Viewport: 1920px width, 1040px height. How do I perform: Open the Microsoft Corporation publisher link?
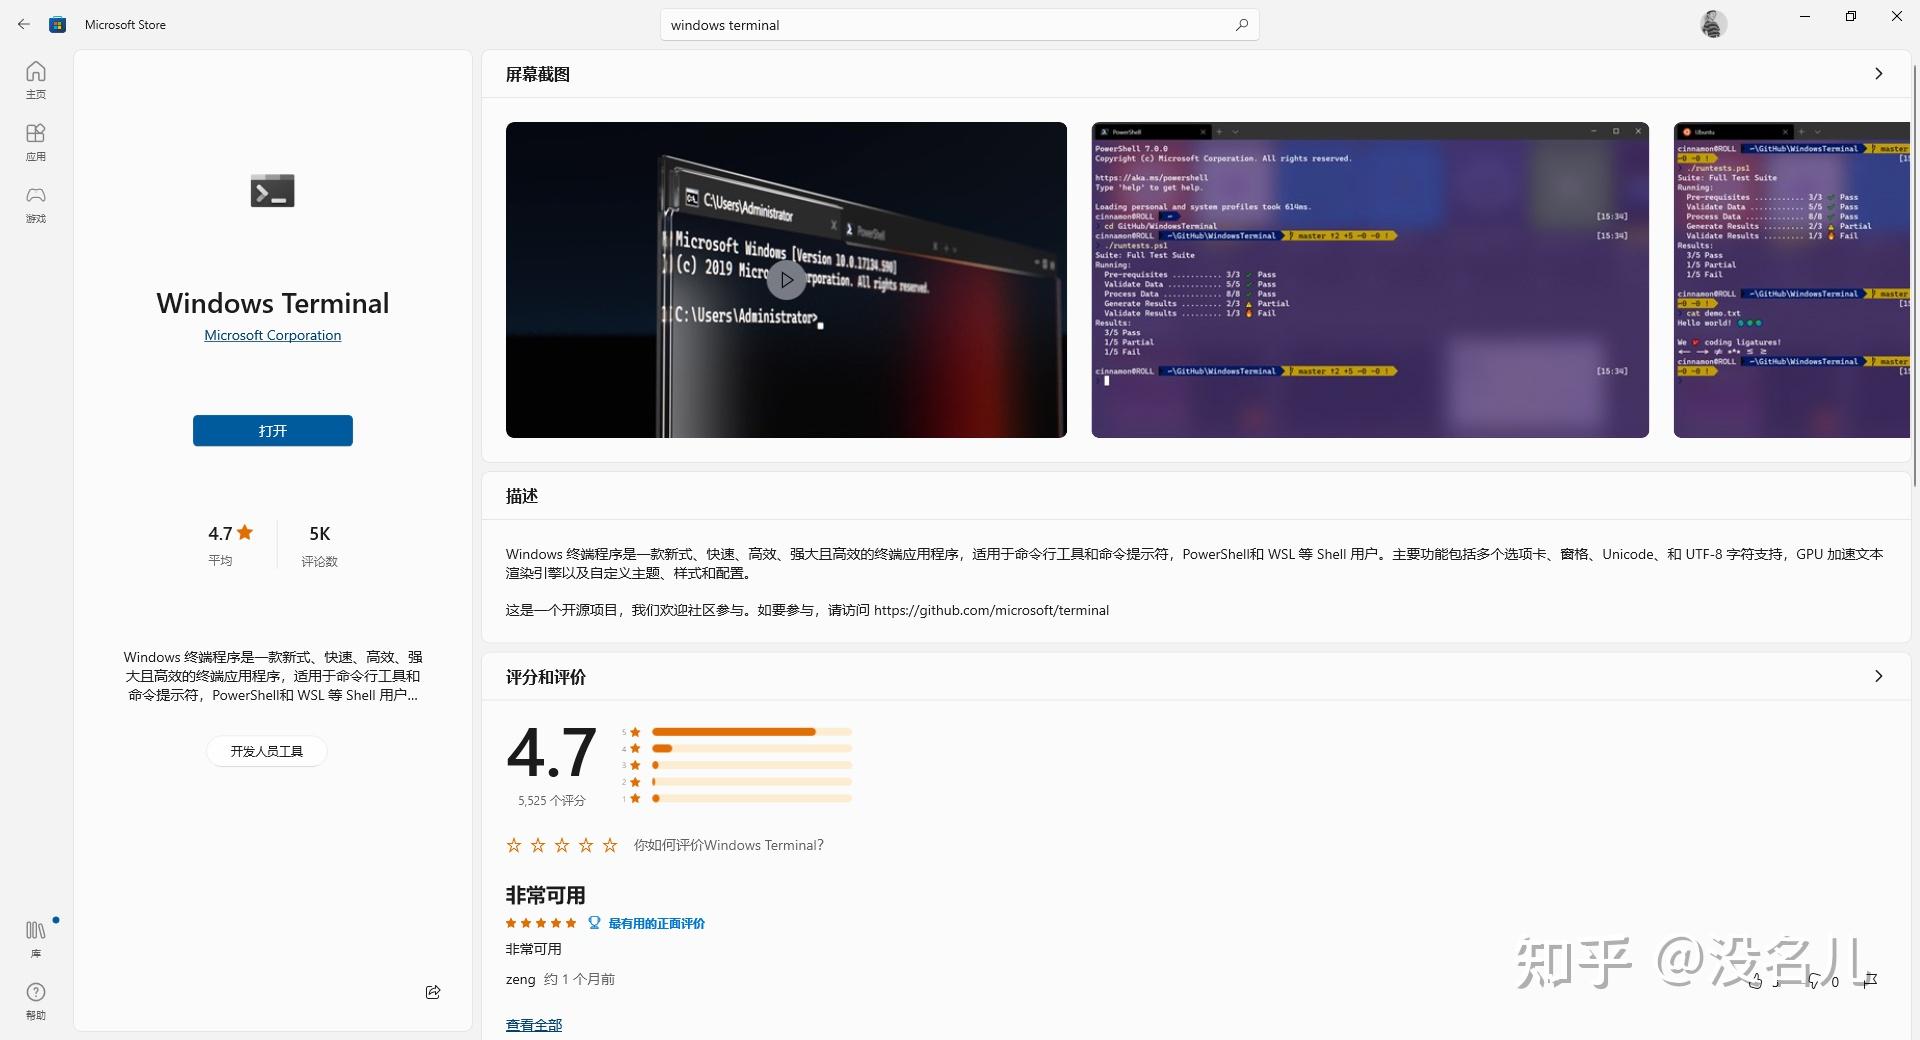[x=272, y=335]
